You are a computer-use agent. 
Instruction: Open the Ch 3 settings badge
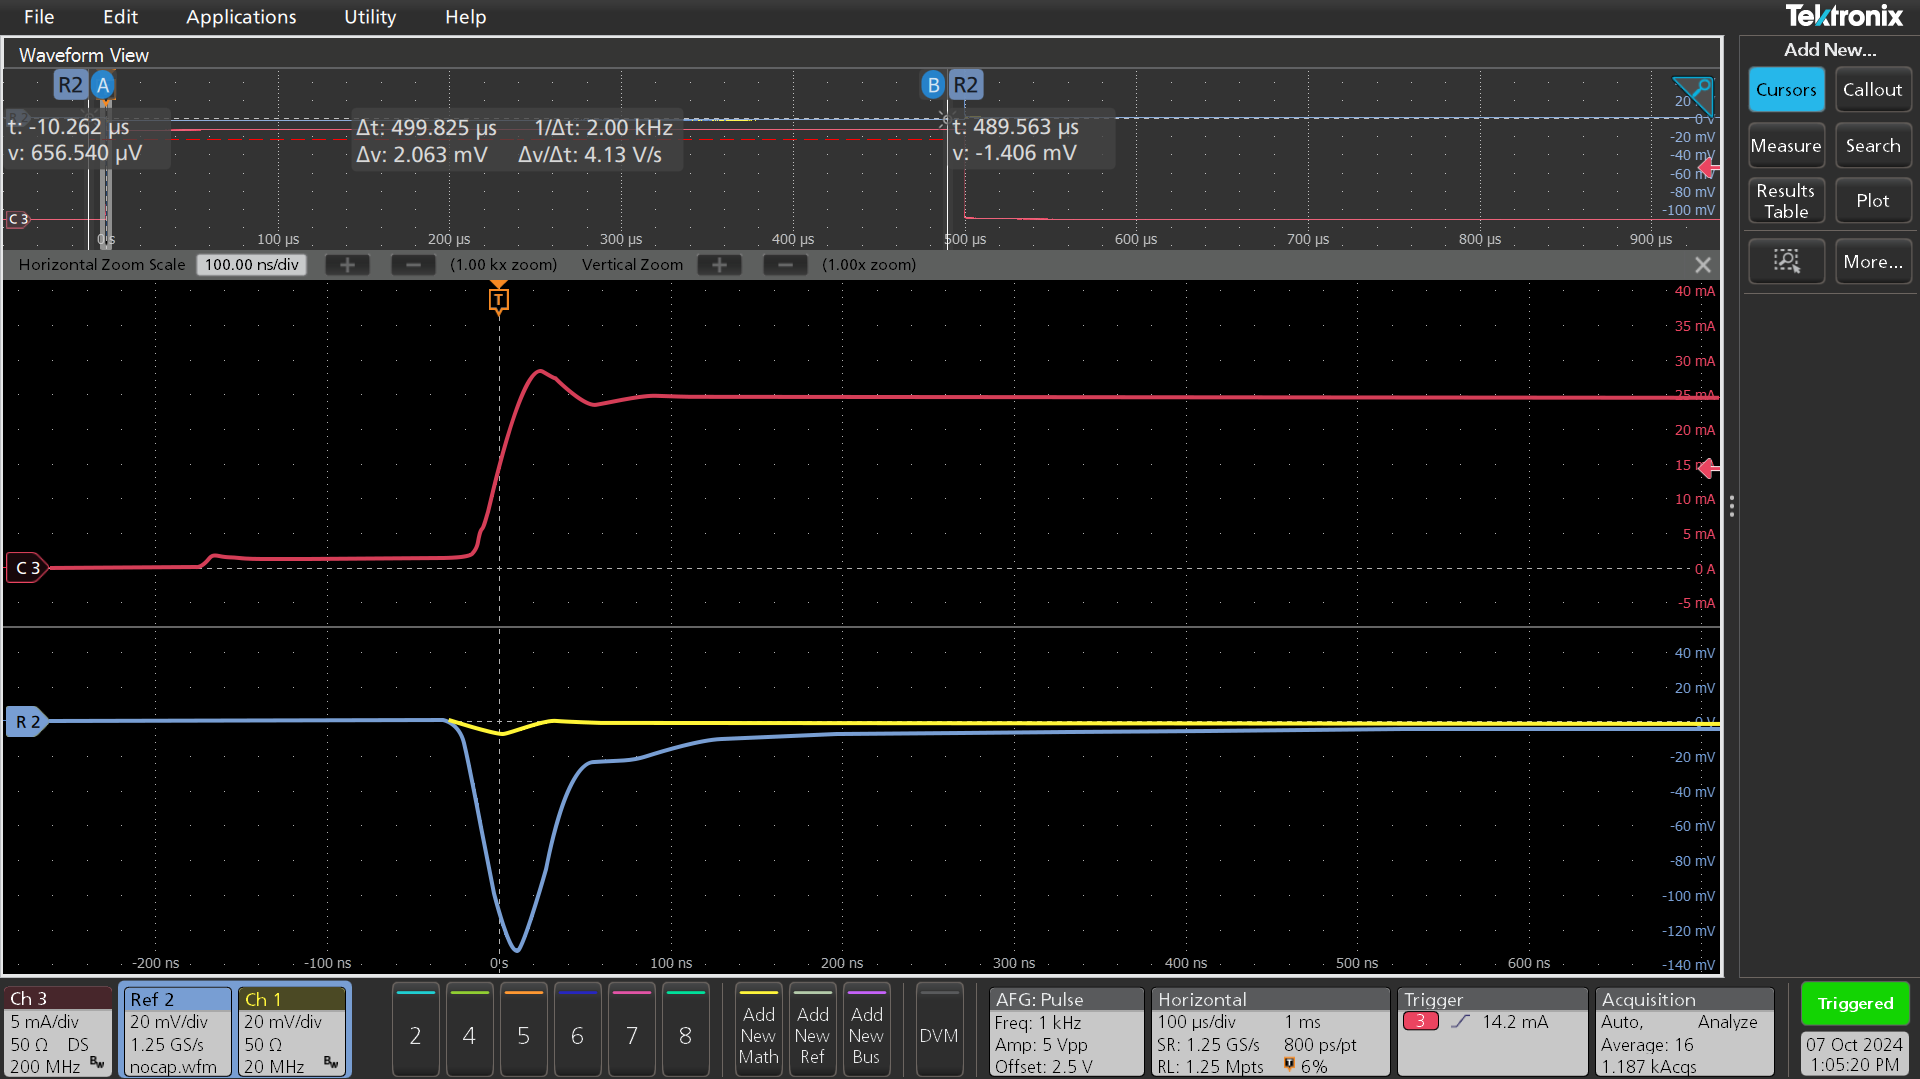pos(58,1031)
